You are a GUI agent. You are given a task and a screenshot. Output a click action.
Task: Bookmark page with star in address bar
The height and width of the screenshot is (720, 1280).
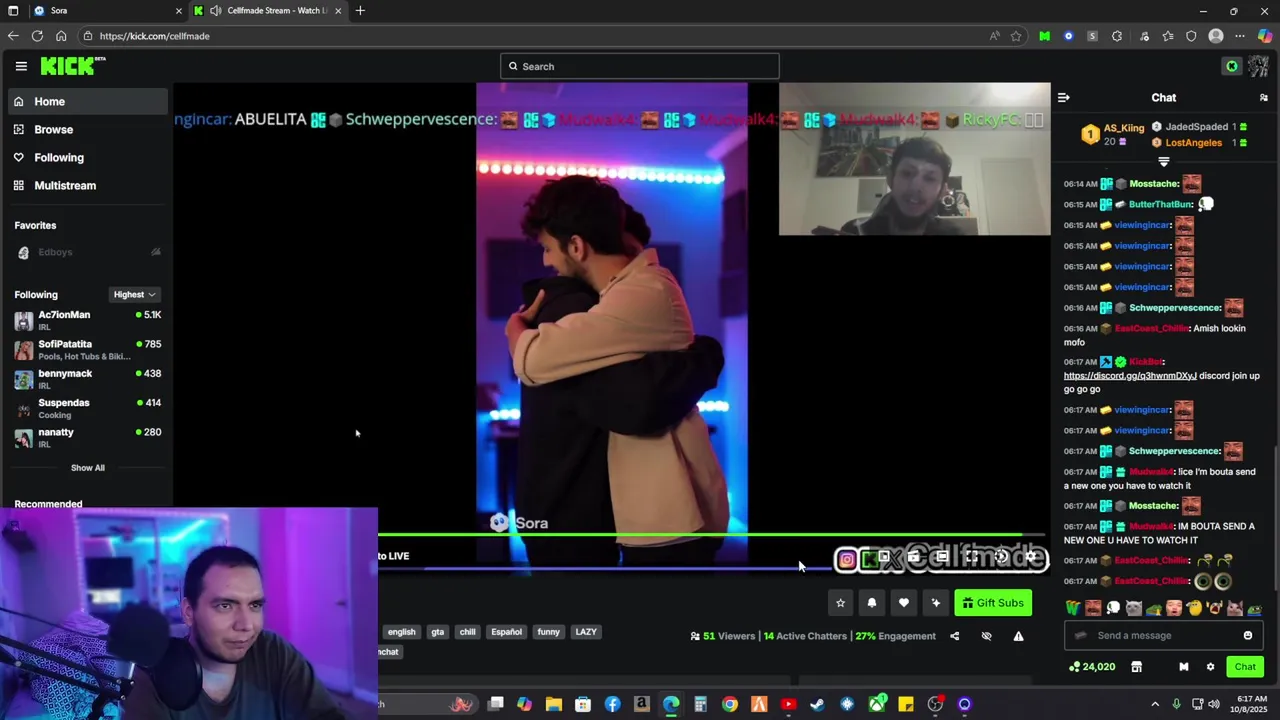(1016, 36)
